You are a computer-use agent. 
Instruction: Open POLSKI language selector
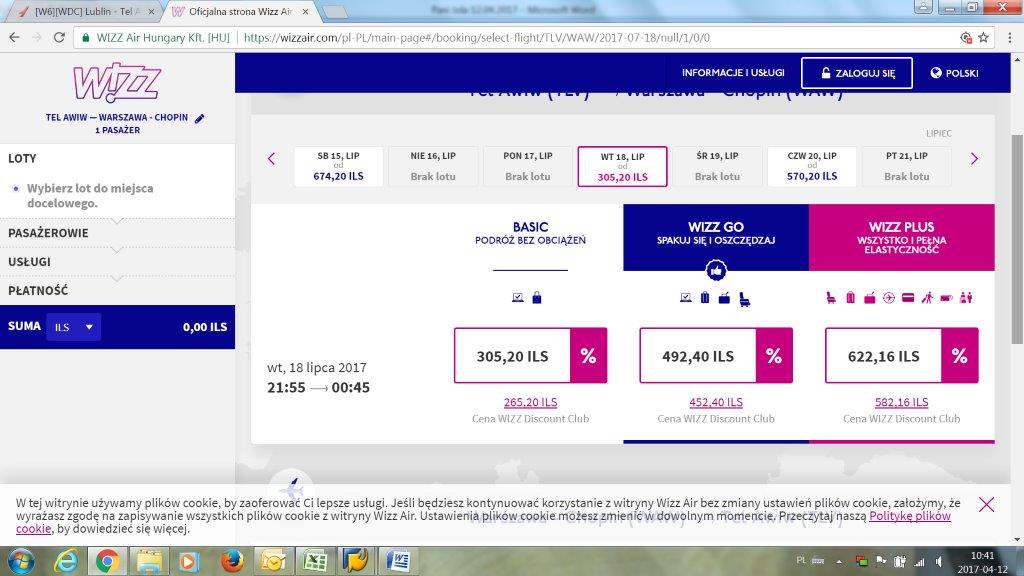pyautogui.click(x=954, y=73)
